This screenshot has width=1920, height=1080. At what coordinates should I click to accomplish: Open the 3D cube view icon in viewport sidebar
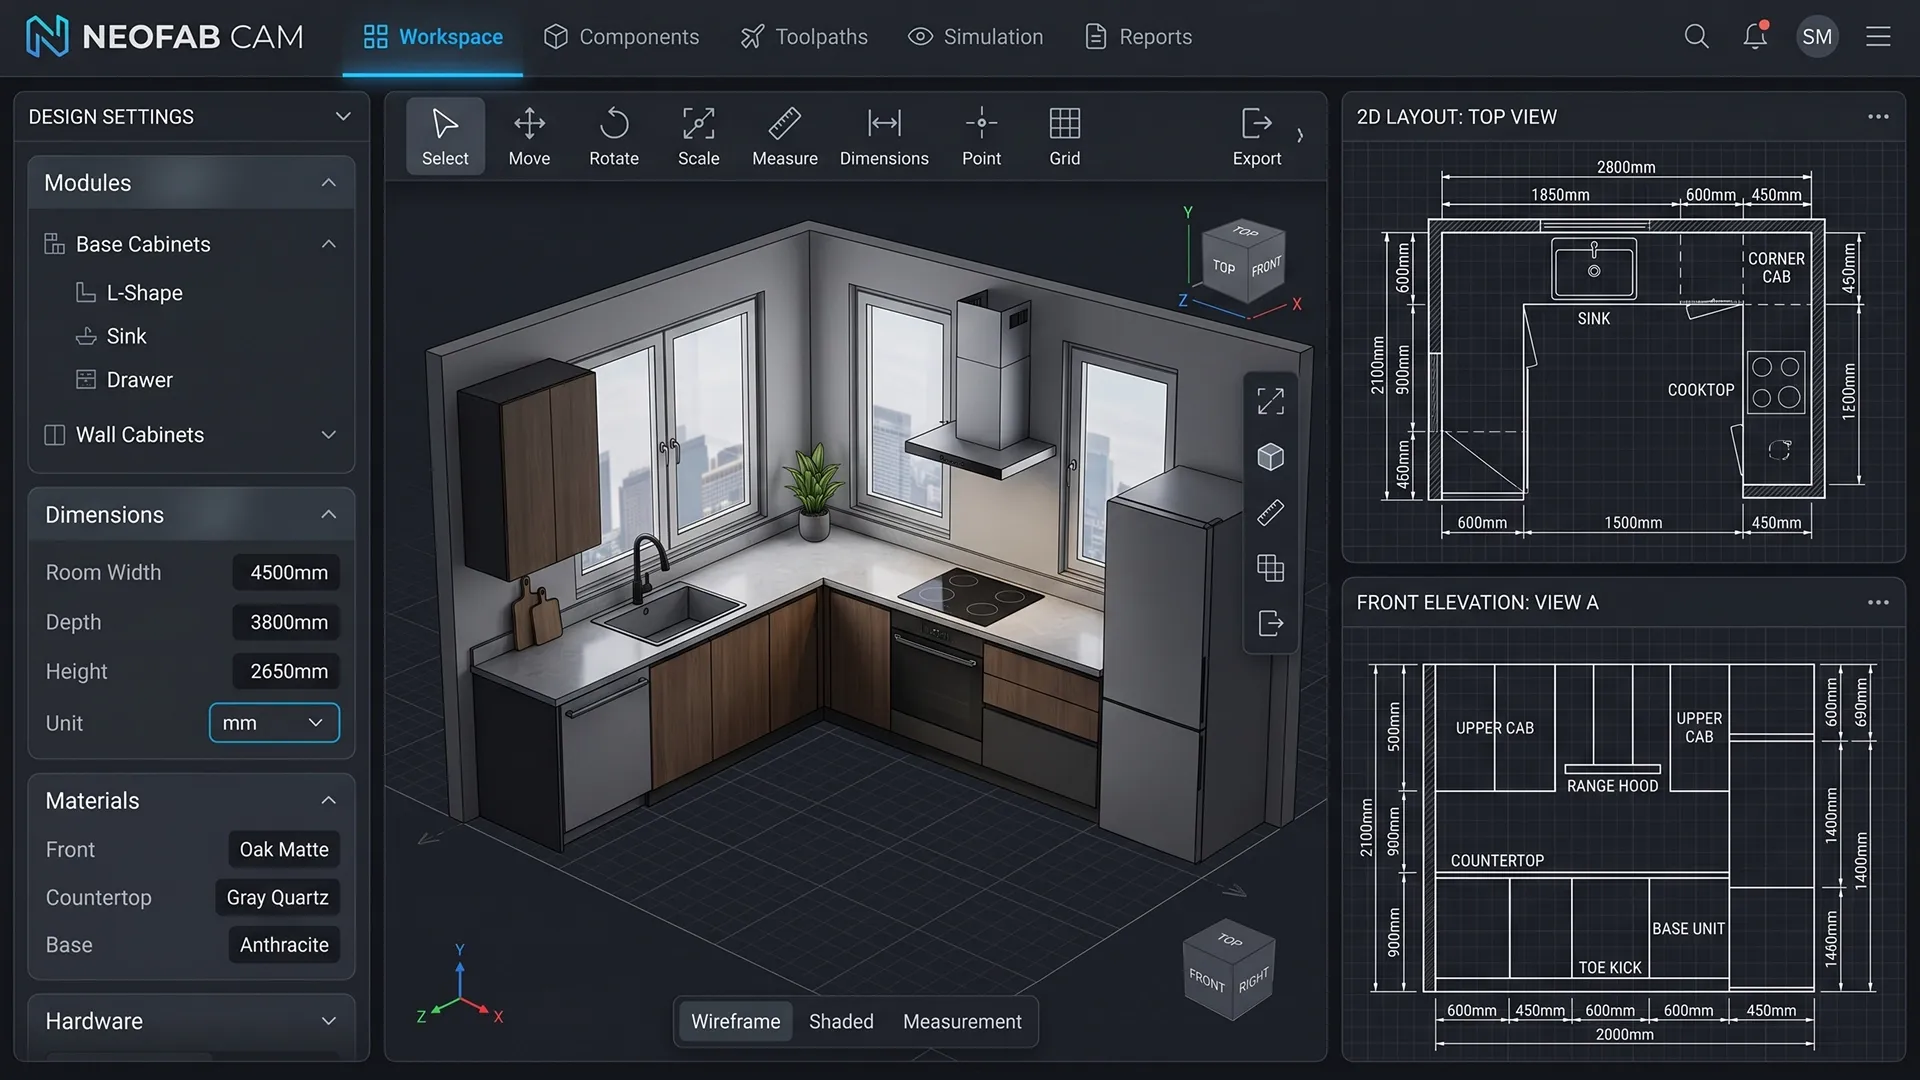pos(1270,456)
